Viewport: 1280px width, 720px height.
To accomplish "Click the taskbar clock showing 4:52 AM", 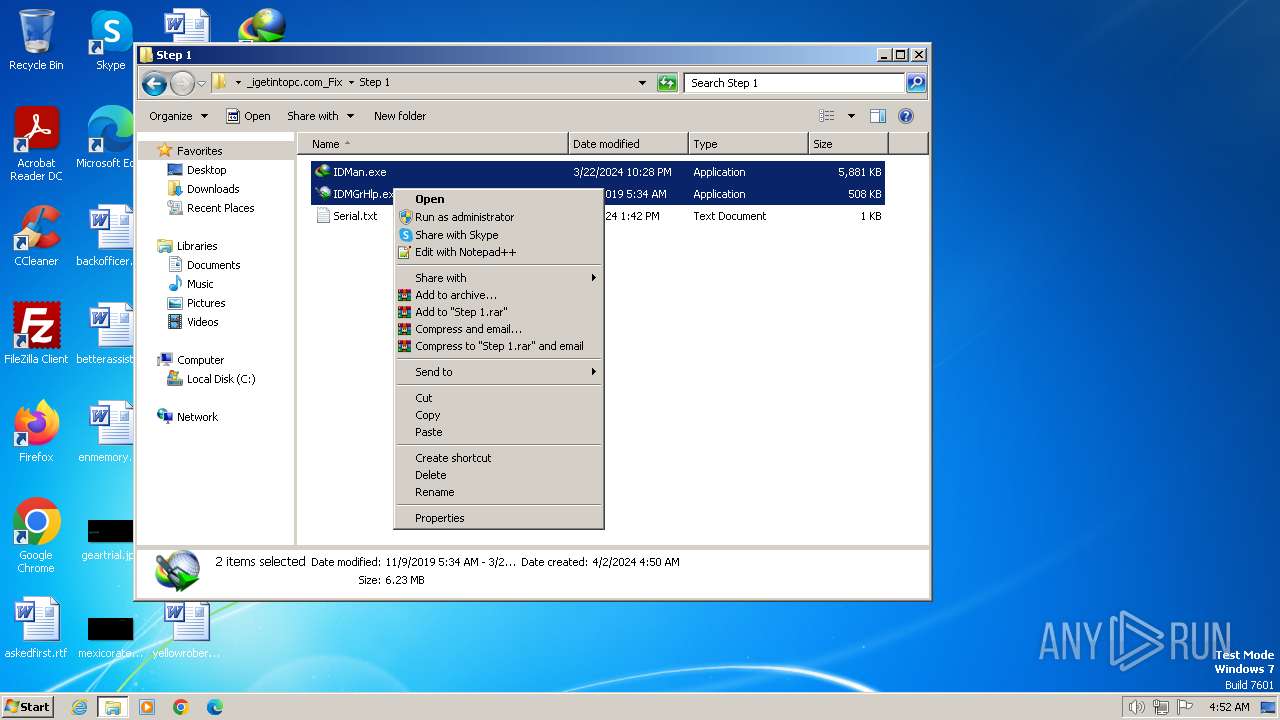I will 1229,707.
